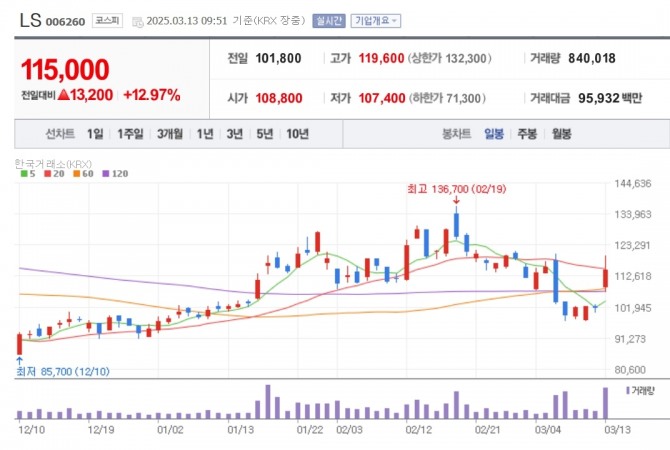This screenshot has height=450, width=670.
Task: Click the 80,600 price axis label
Action: 629,370
